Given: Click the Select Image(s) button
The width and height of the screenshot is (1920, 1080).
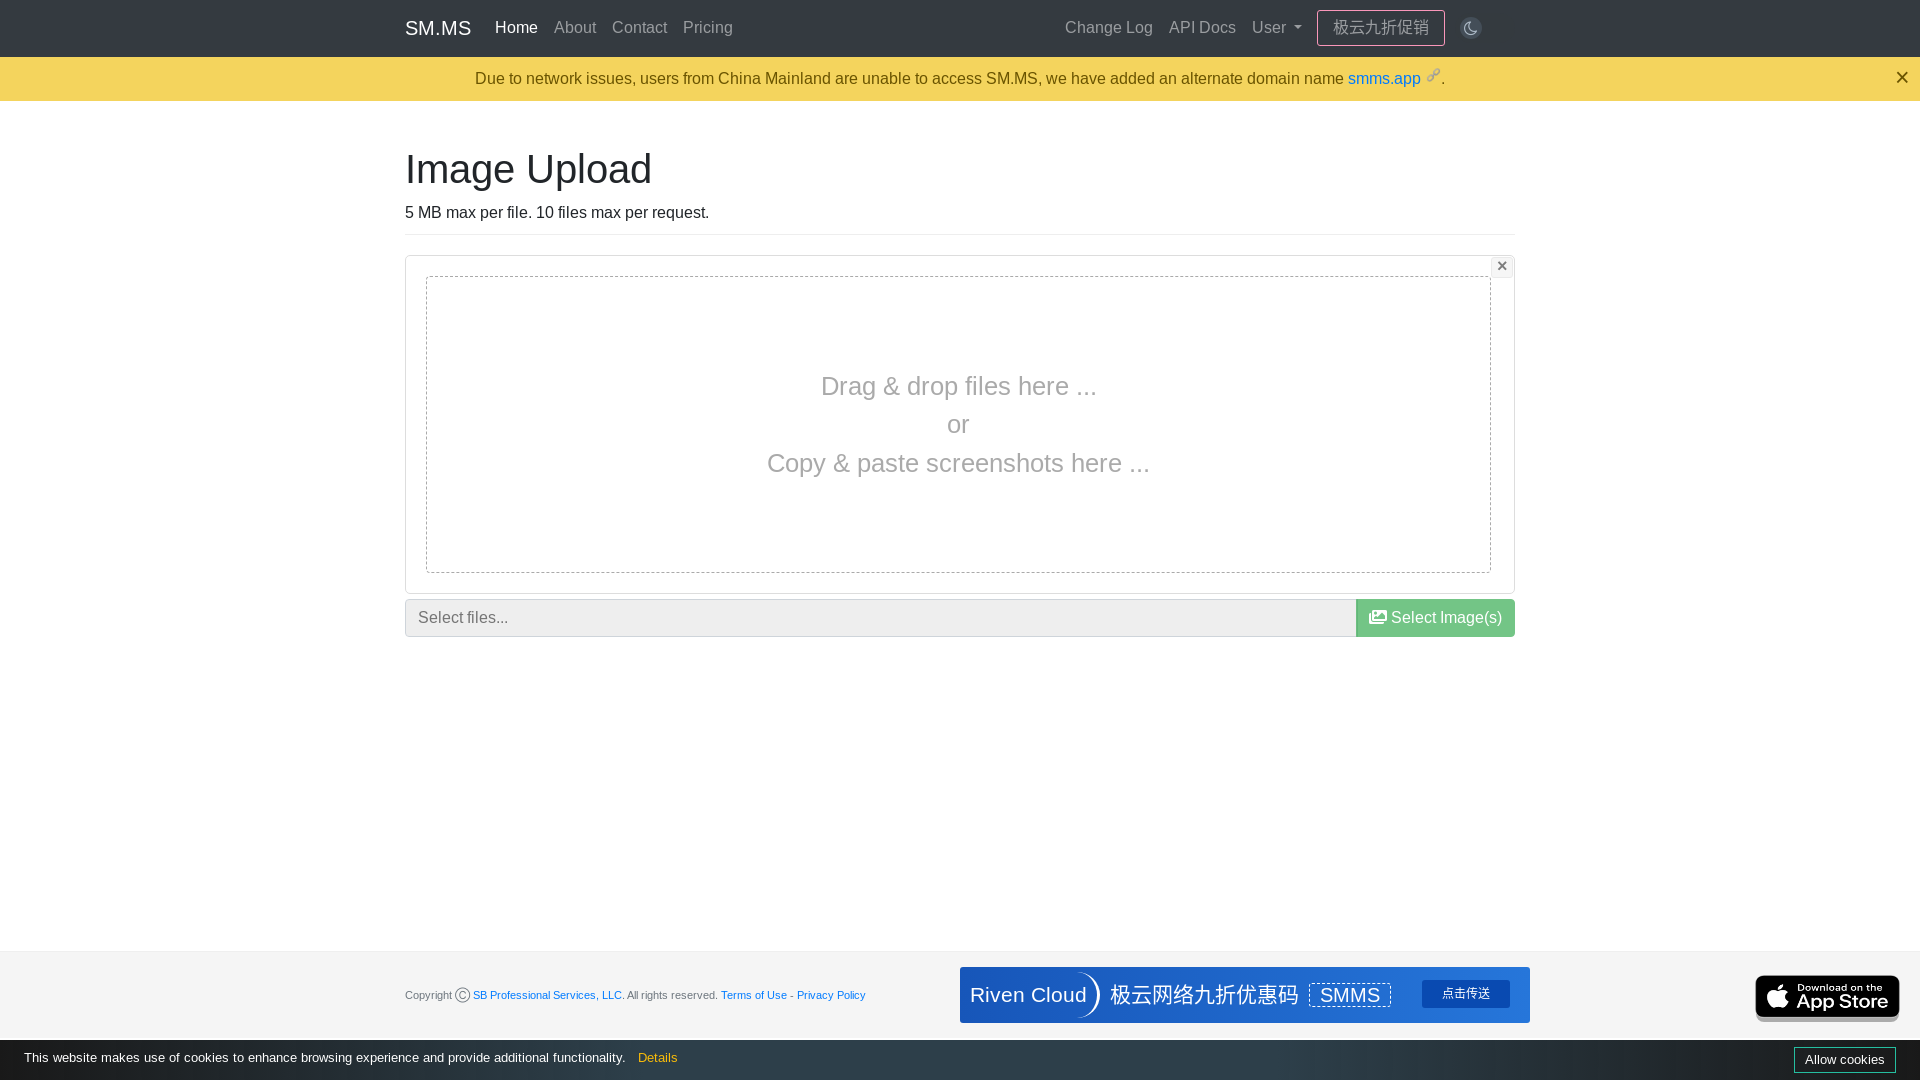Looking at the screenshot, I should click(1434, 618).
